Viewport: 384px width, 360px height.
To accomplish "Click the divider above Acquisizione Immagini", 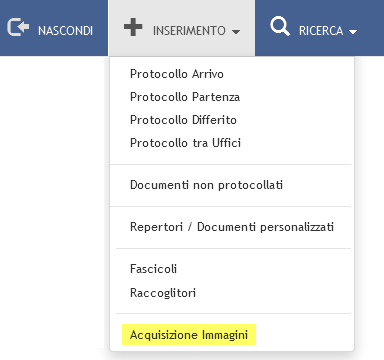I will [x=233, y=313].
